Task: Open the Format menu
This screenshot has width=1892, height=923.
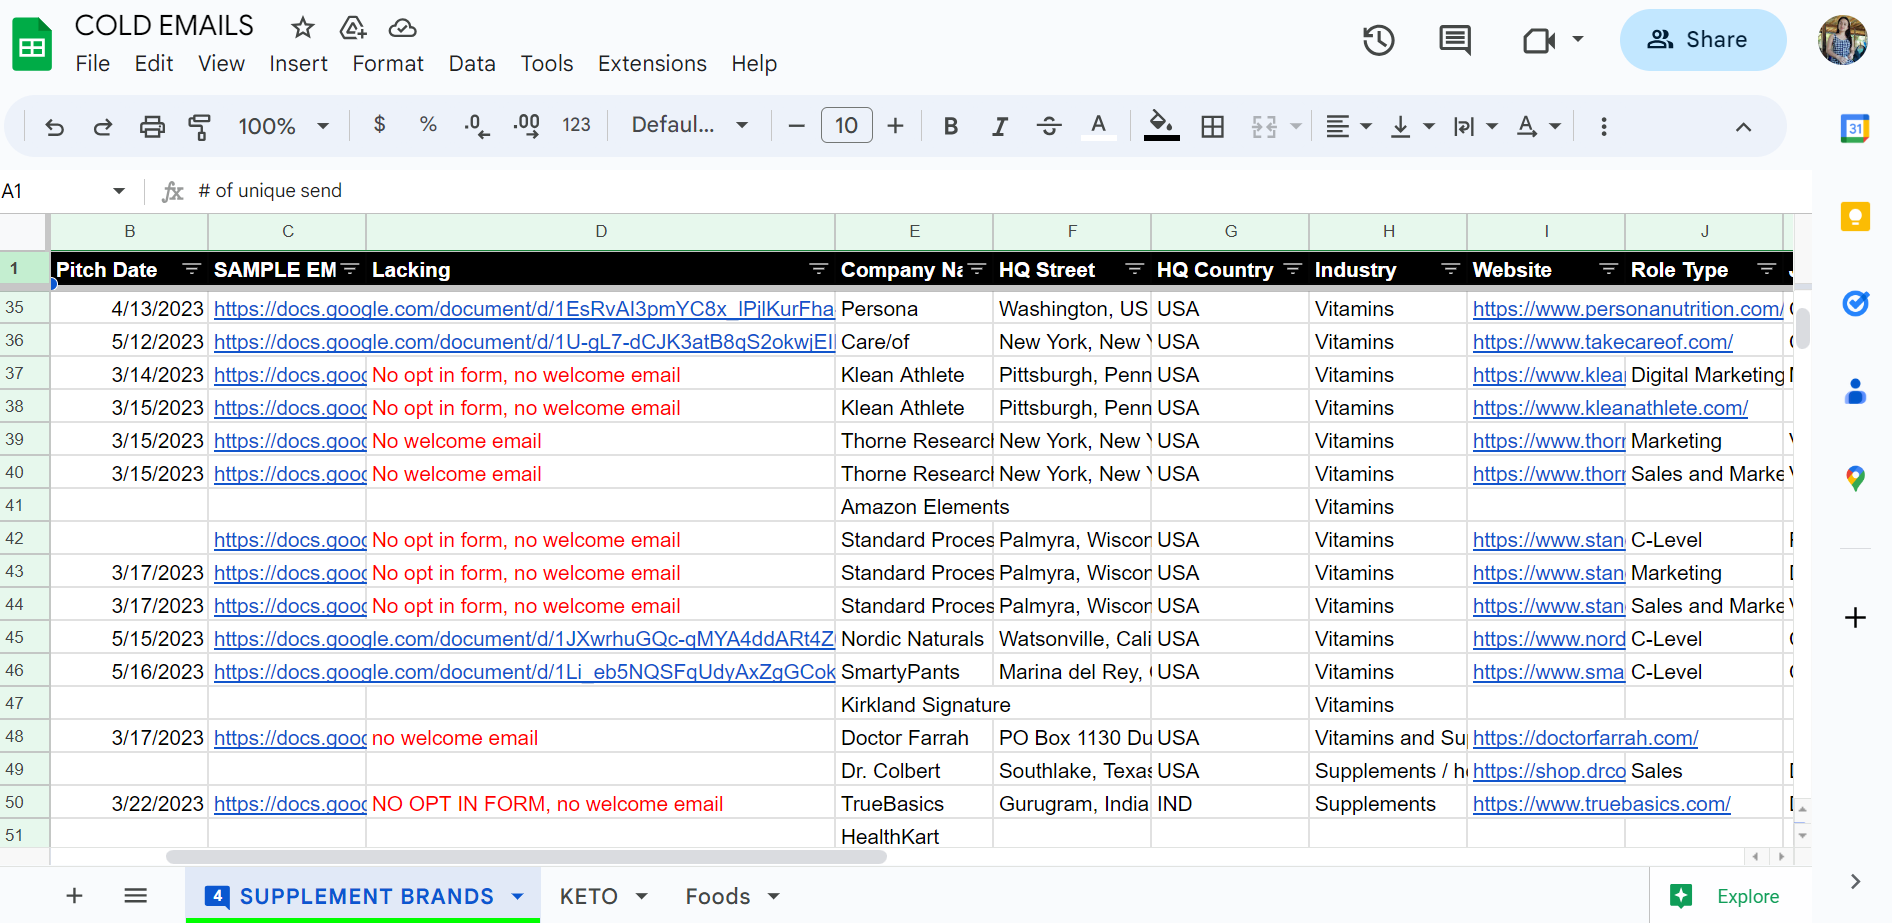Action: (x=388, y=64)
